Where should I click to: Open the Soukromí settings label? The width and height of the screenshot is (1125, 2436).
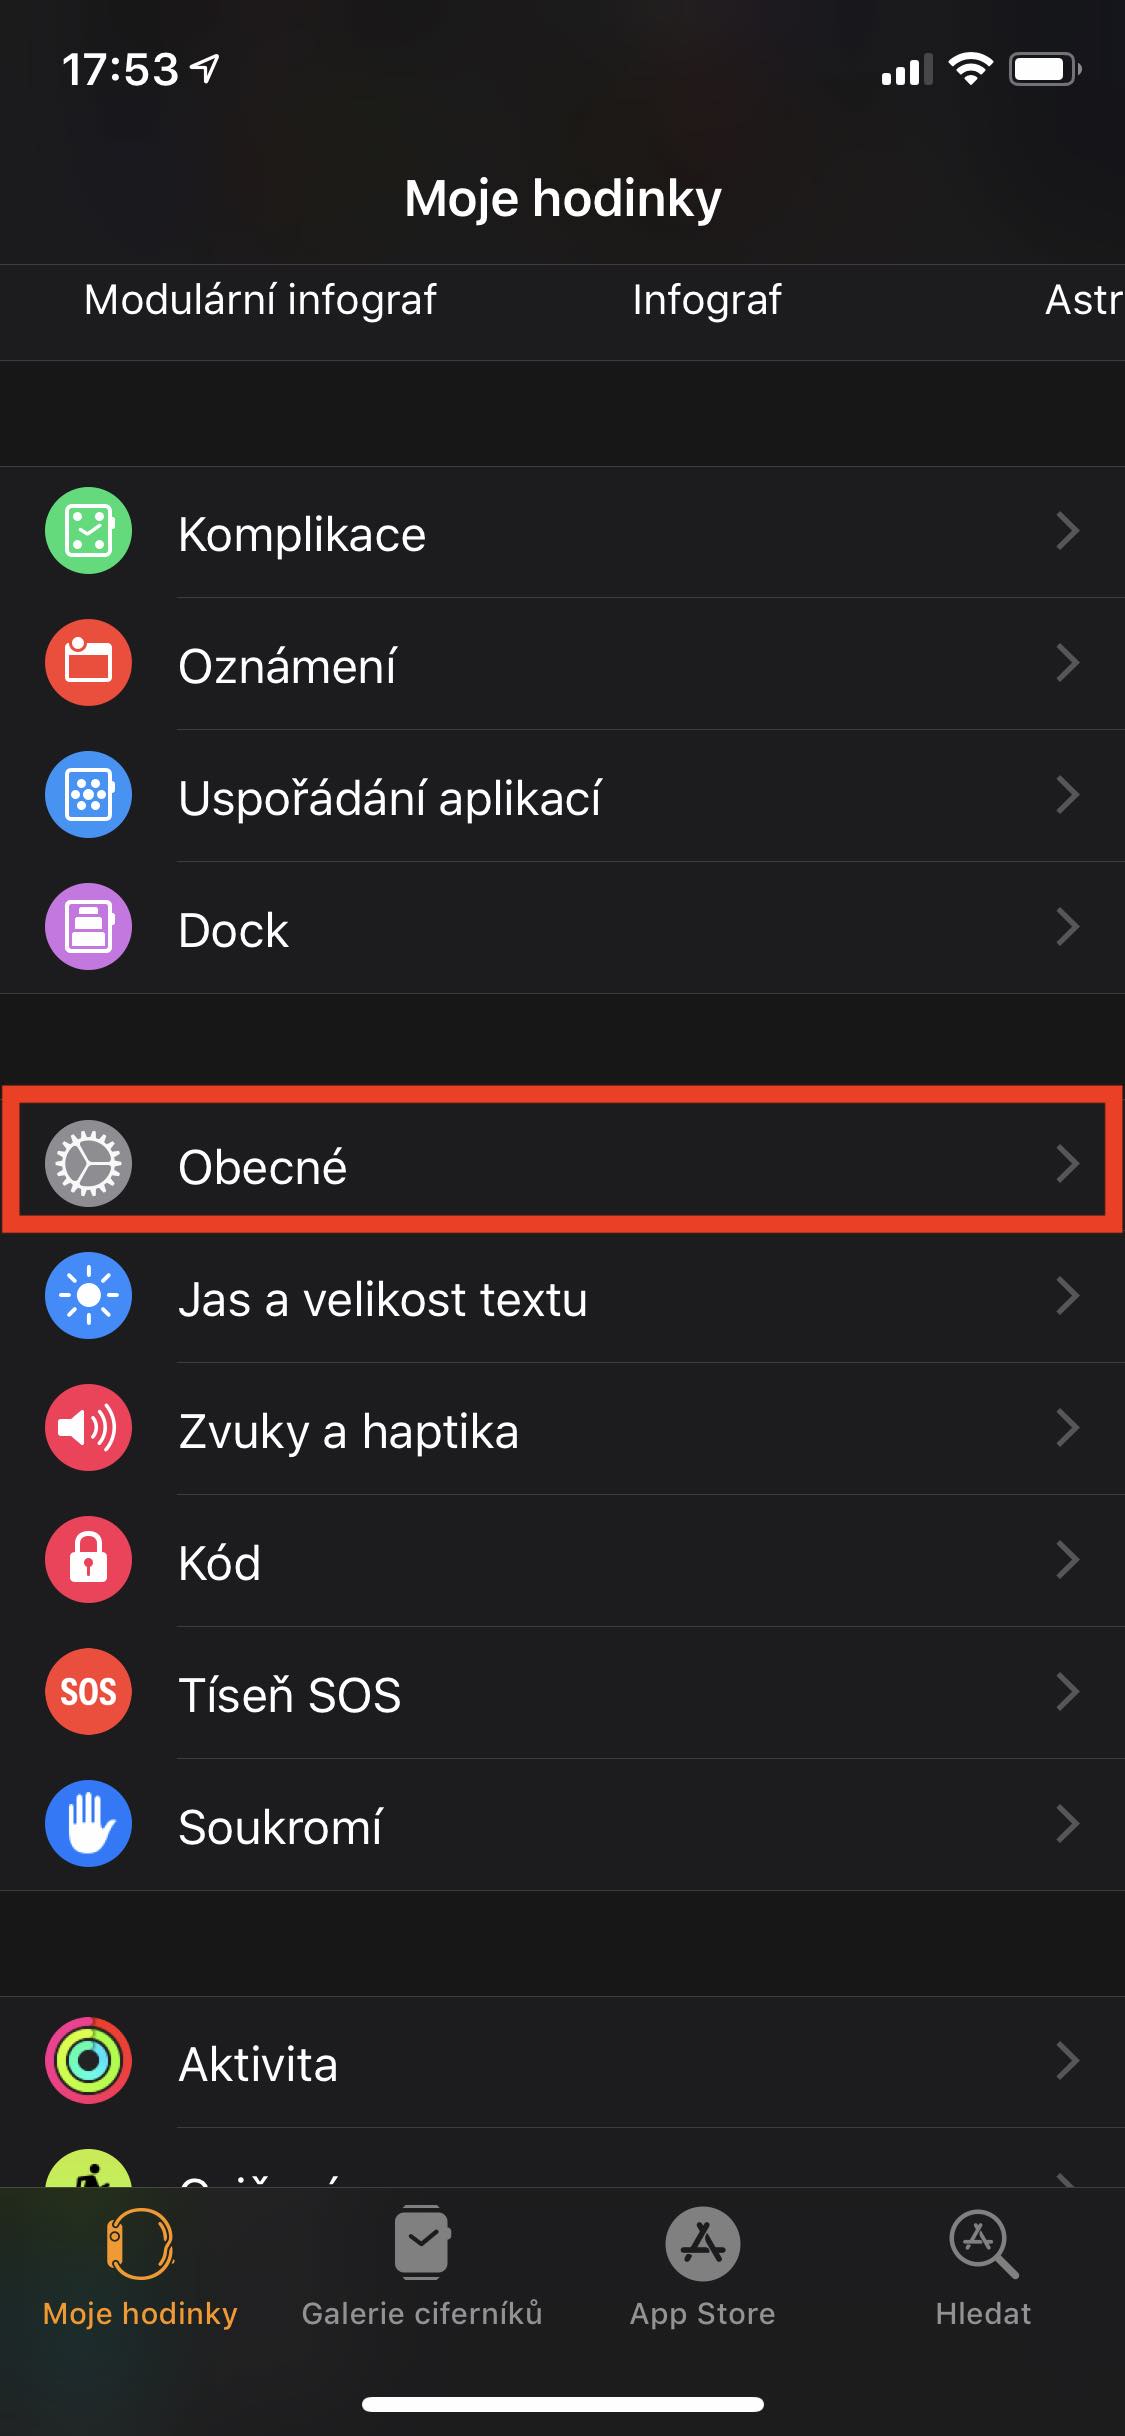pos(280,1827)
